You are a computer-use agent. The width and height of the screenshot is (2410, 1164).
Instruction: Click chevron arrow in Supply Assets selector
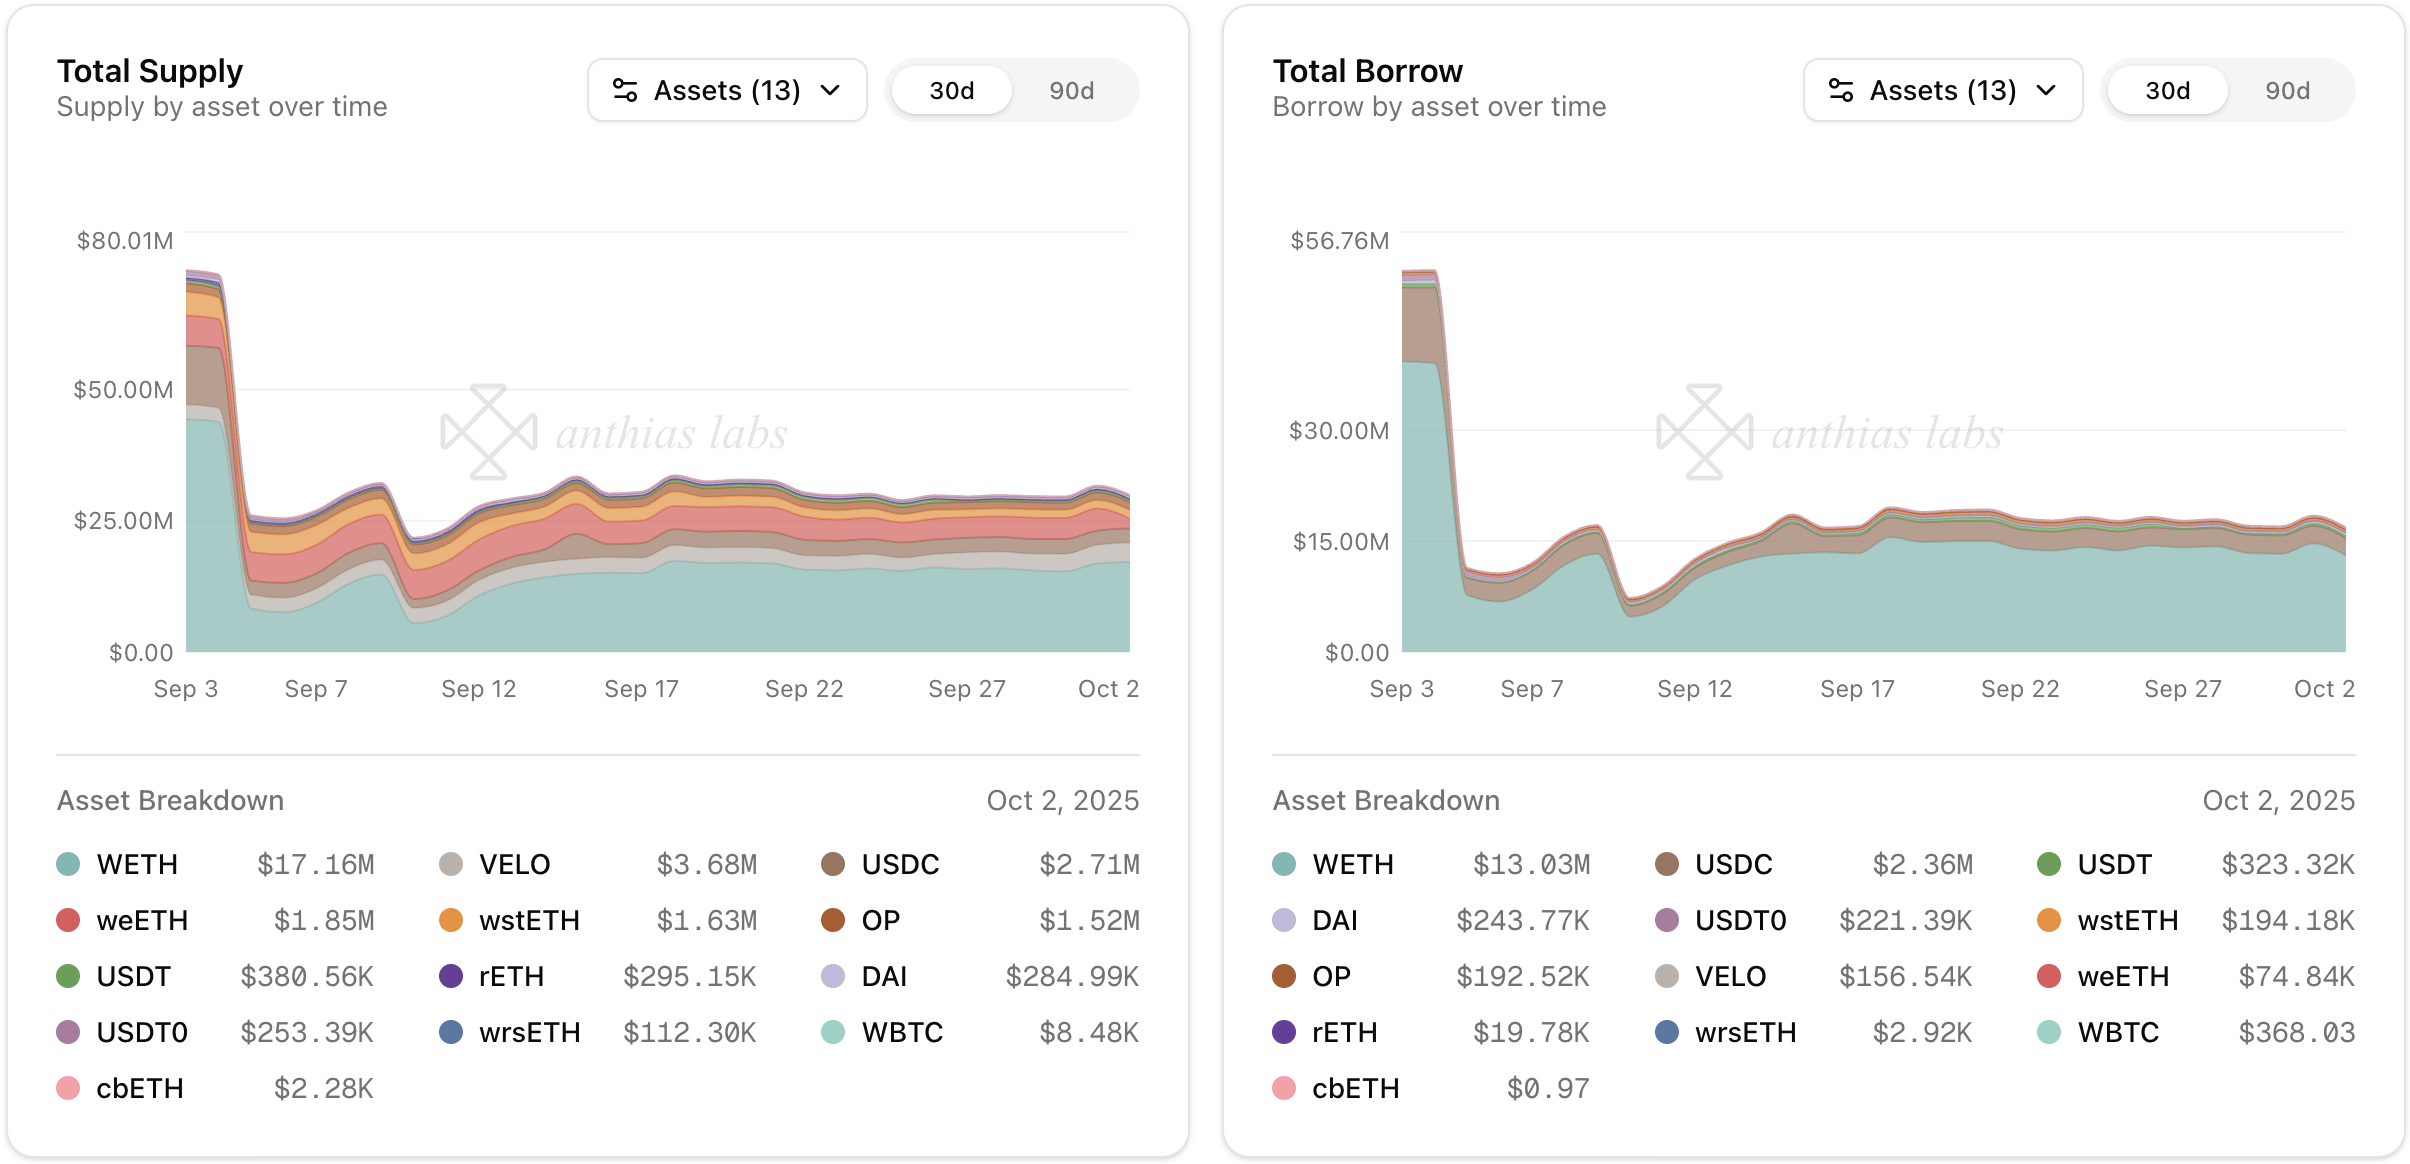point(830,90)
